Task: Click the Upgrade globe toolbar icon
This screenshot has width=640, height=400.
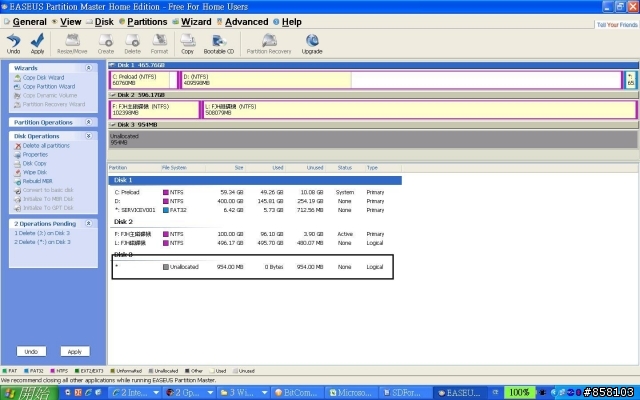Action: [312, 44]
